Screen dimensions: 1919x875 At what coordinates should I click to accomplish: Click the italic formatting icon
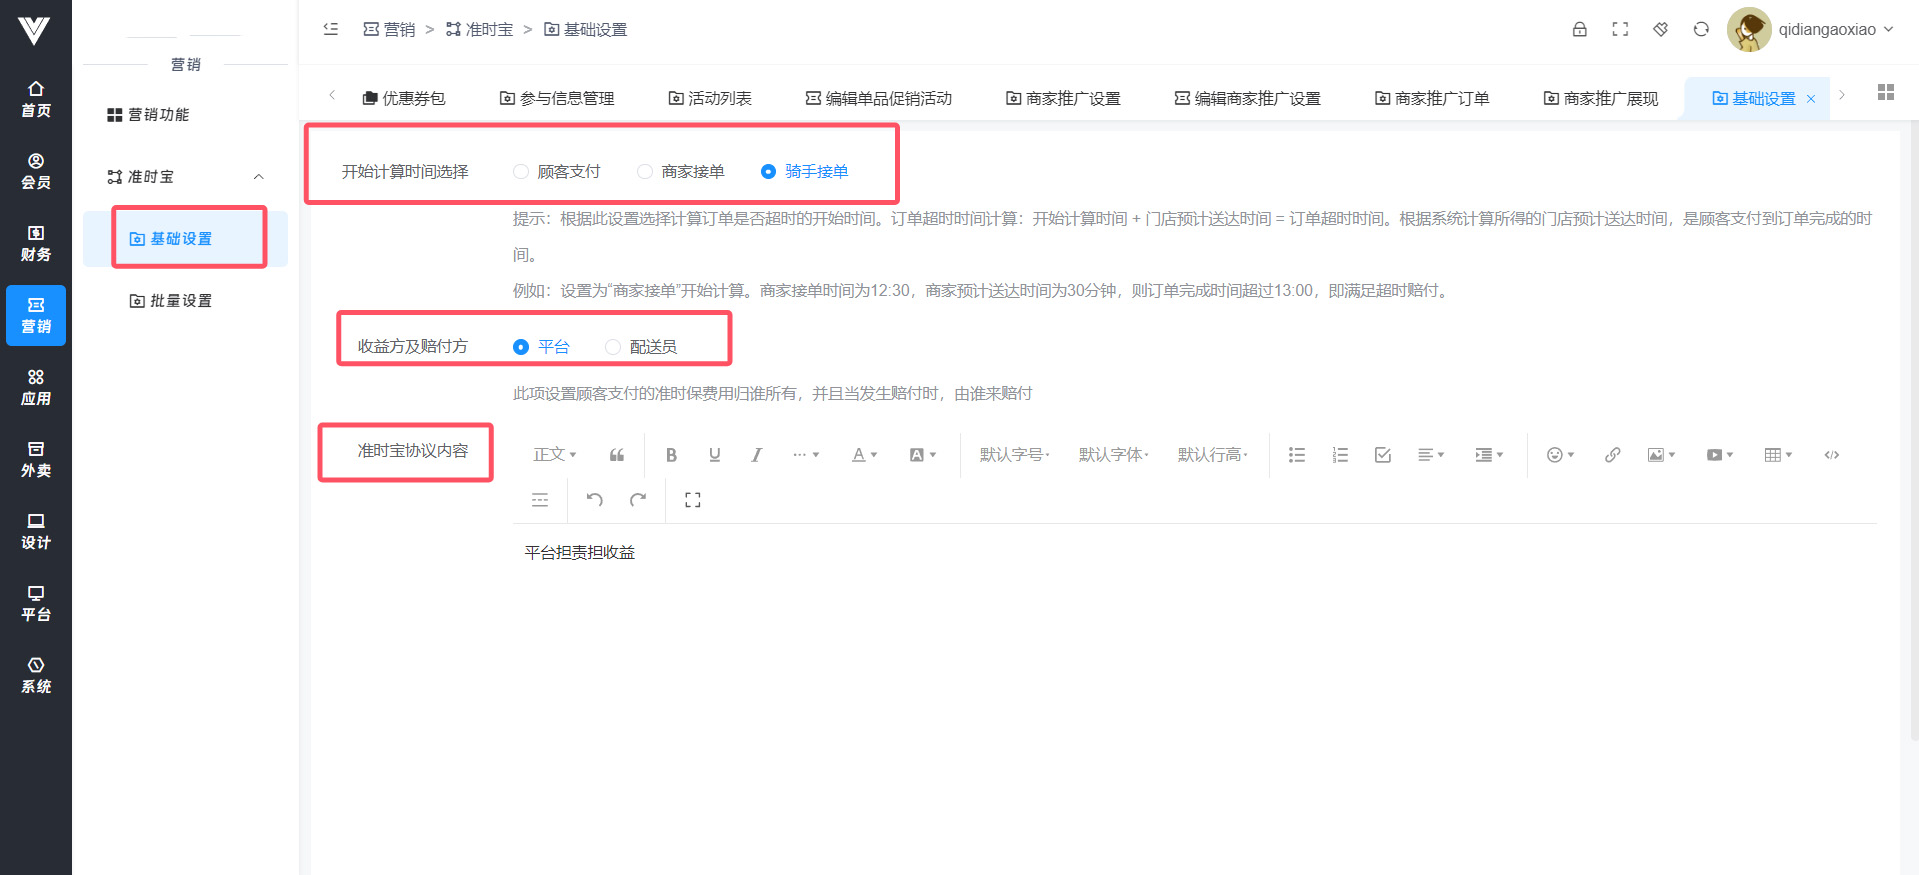(x=757, y=455)
